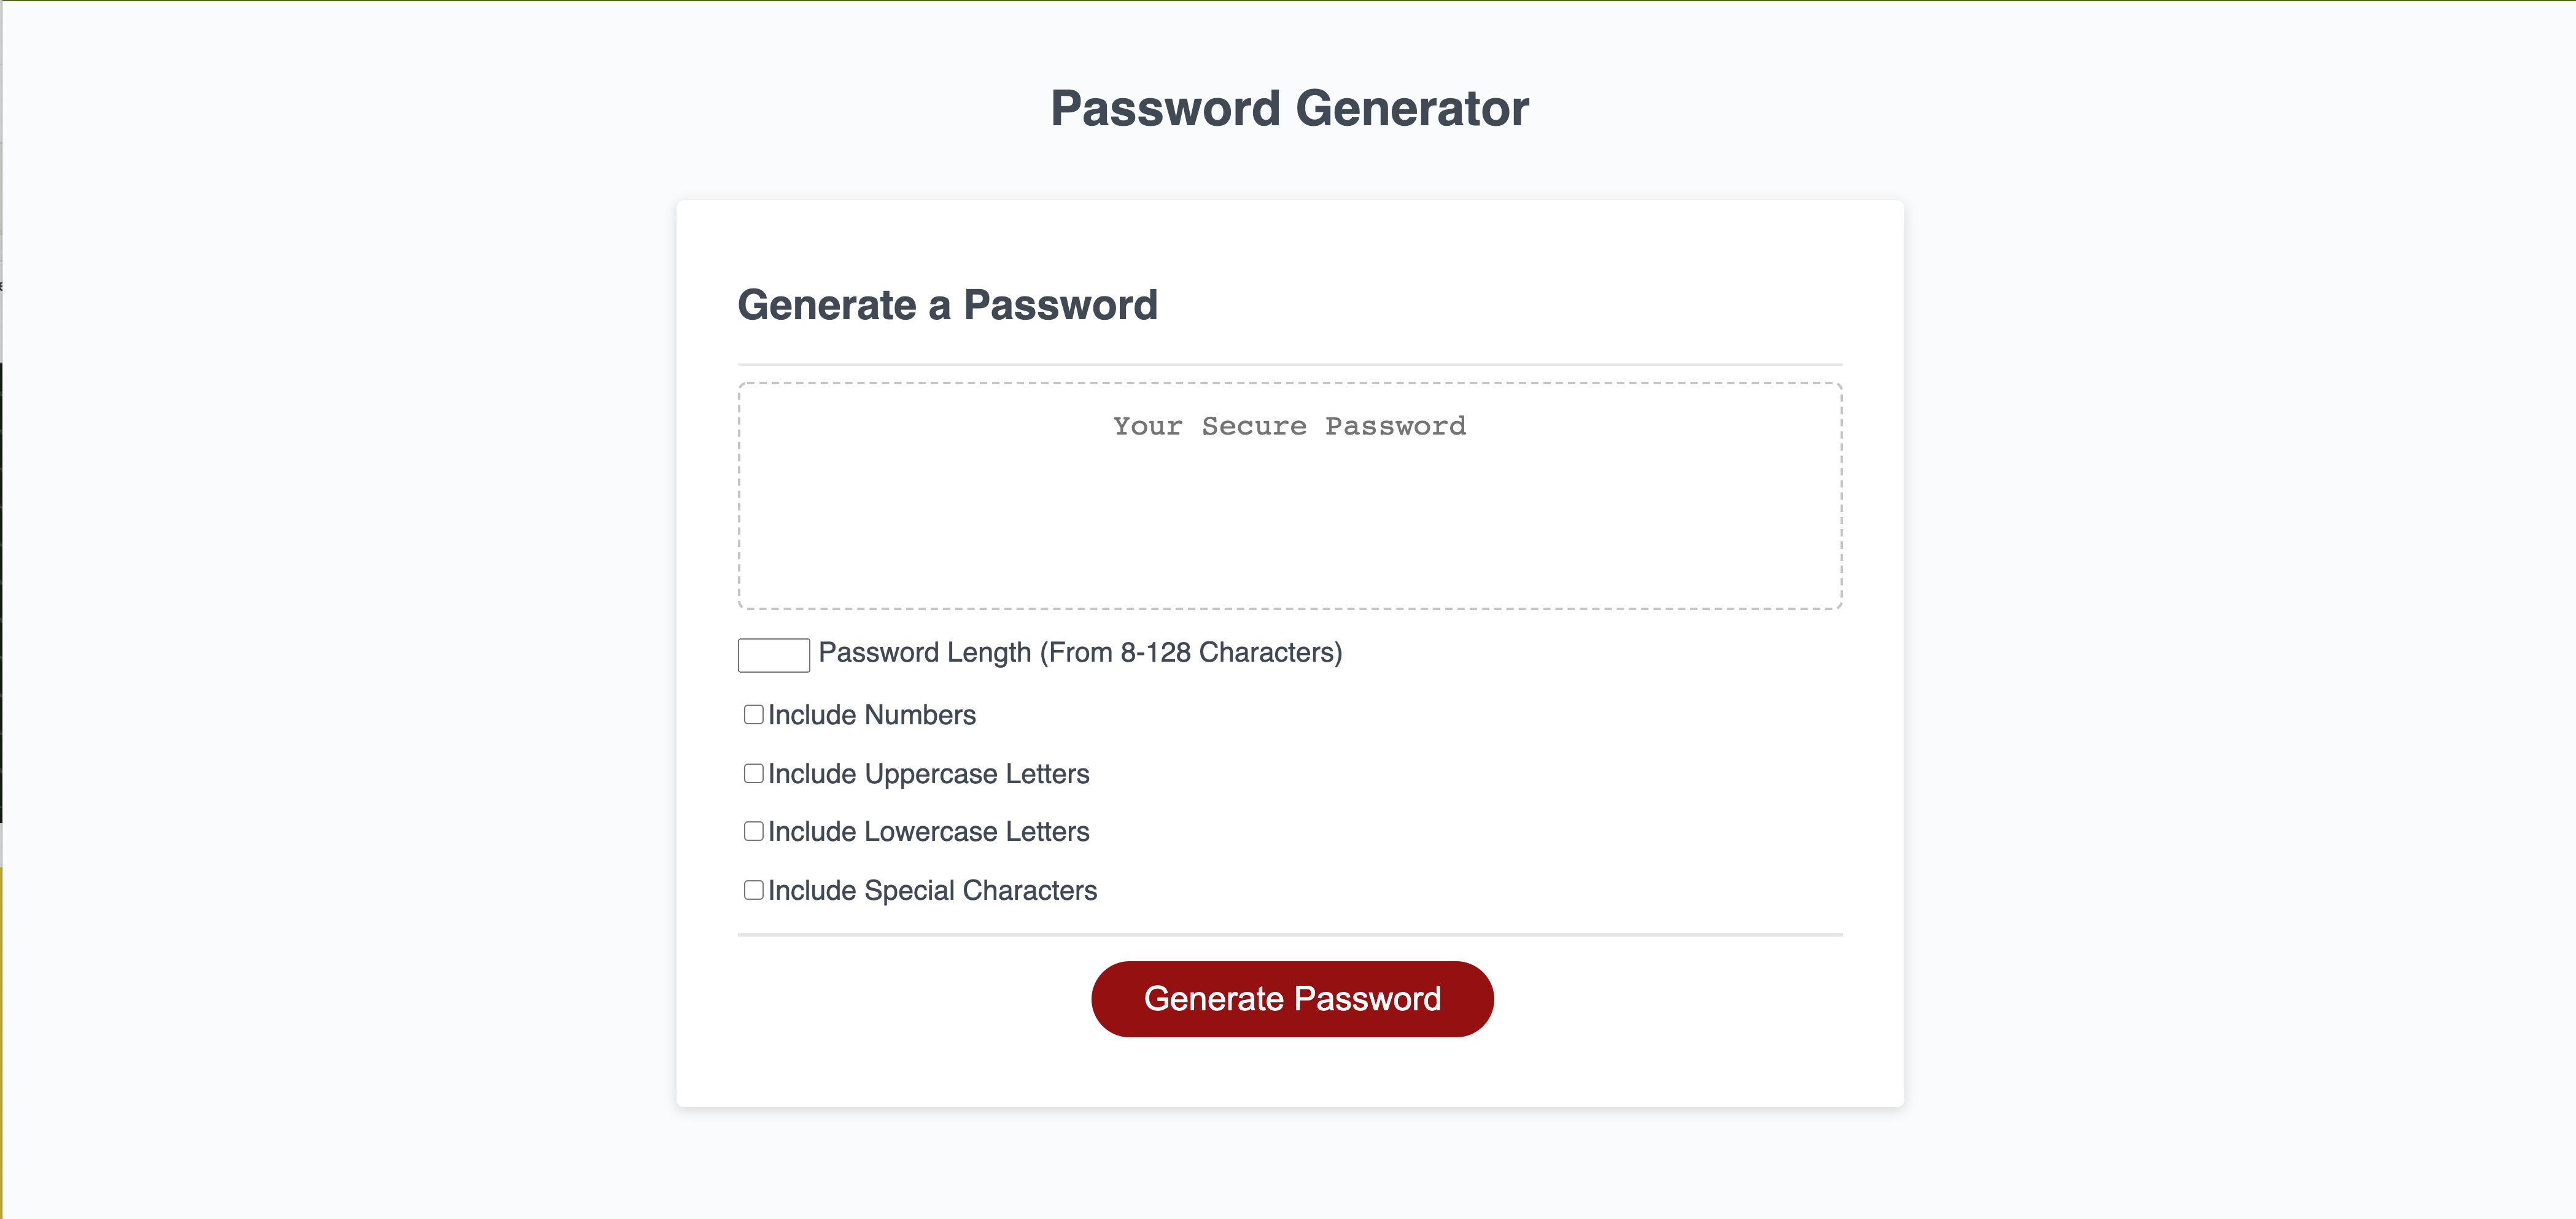The width and height of the screenshot is (2576, 1219).
Task: Click the Include Uppercase Letters label text
Action: pos(929,774)
